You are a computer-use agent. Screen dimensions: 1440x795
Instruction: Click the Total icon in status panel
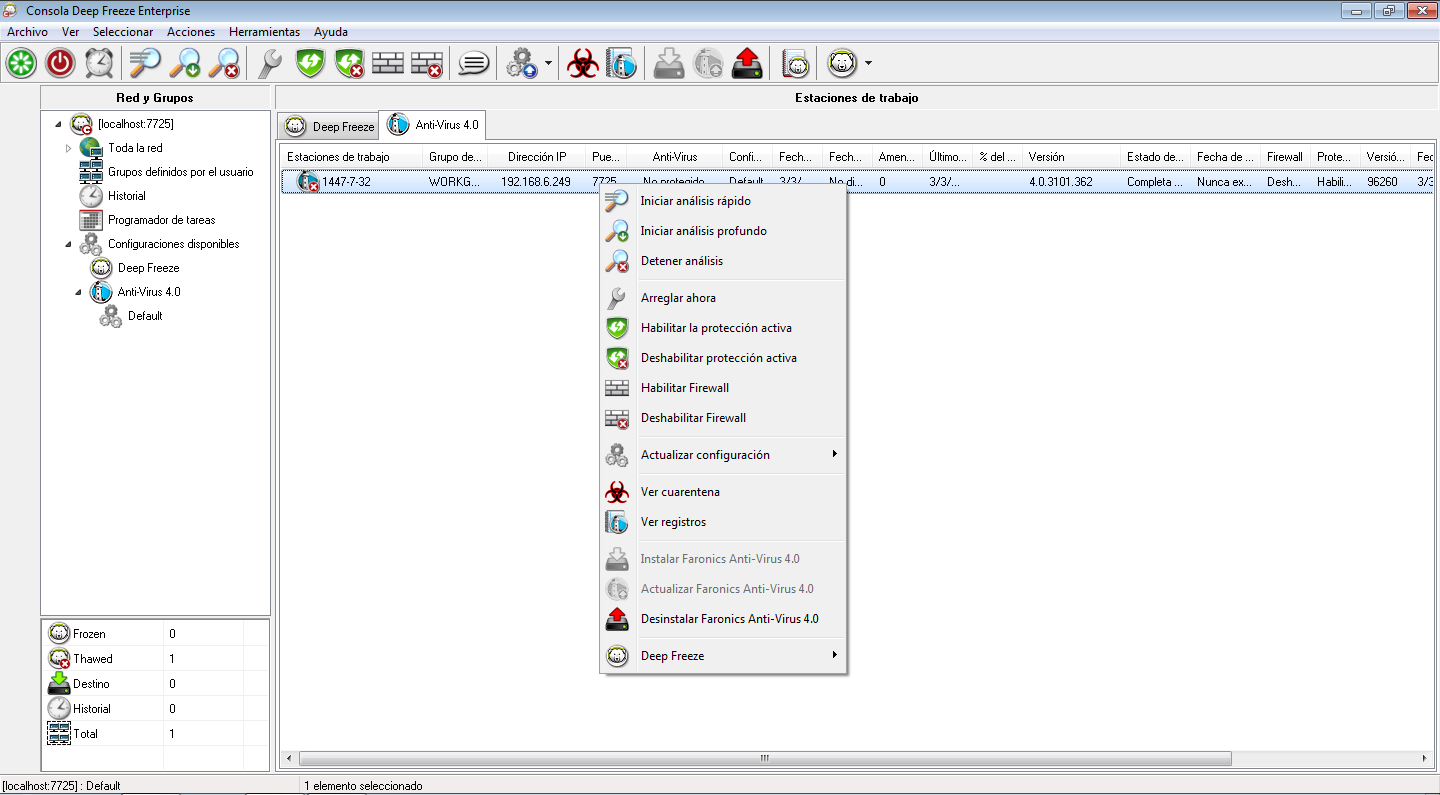pos(59,733)
